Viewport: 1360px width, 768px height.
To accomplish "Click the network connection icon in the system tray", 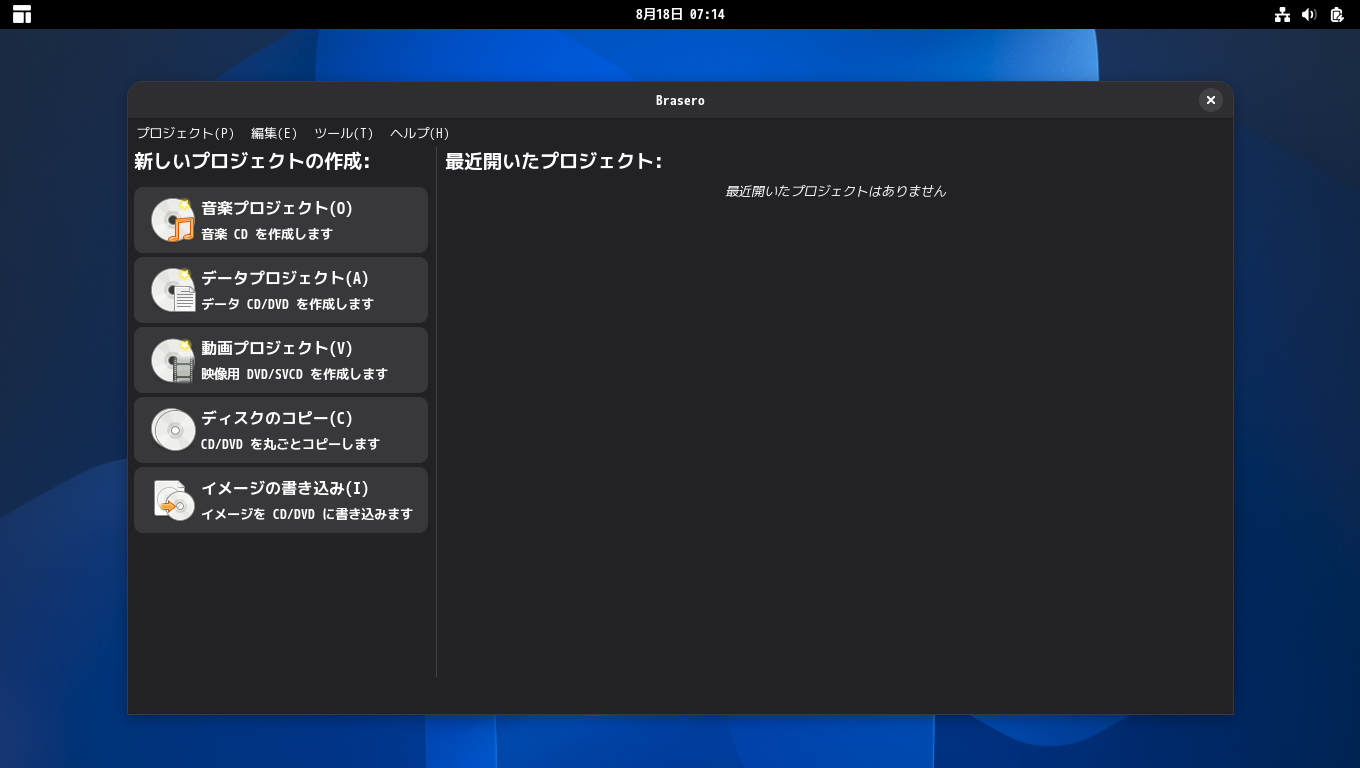I will click(1282, 14).
